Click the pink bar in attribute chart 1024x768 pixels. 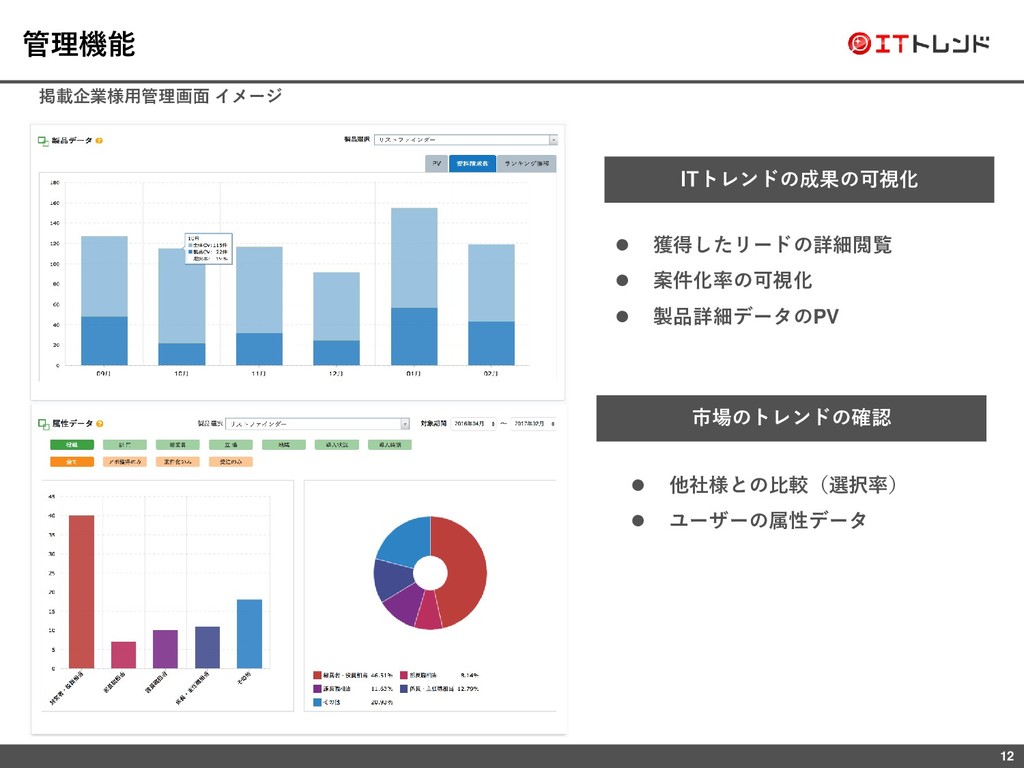click(x=123, y=655)
